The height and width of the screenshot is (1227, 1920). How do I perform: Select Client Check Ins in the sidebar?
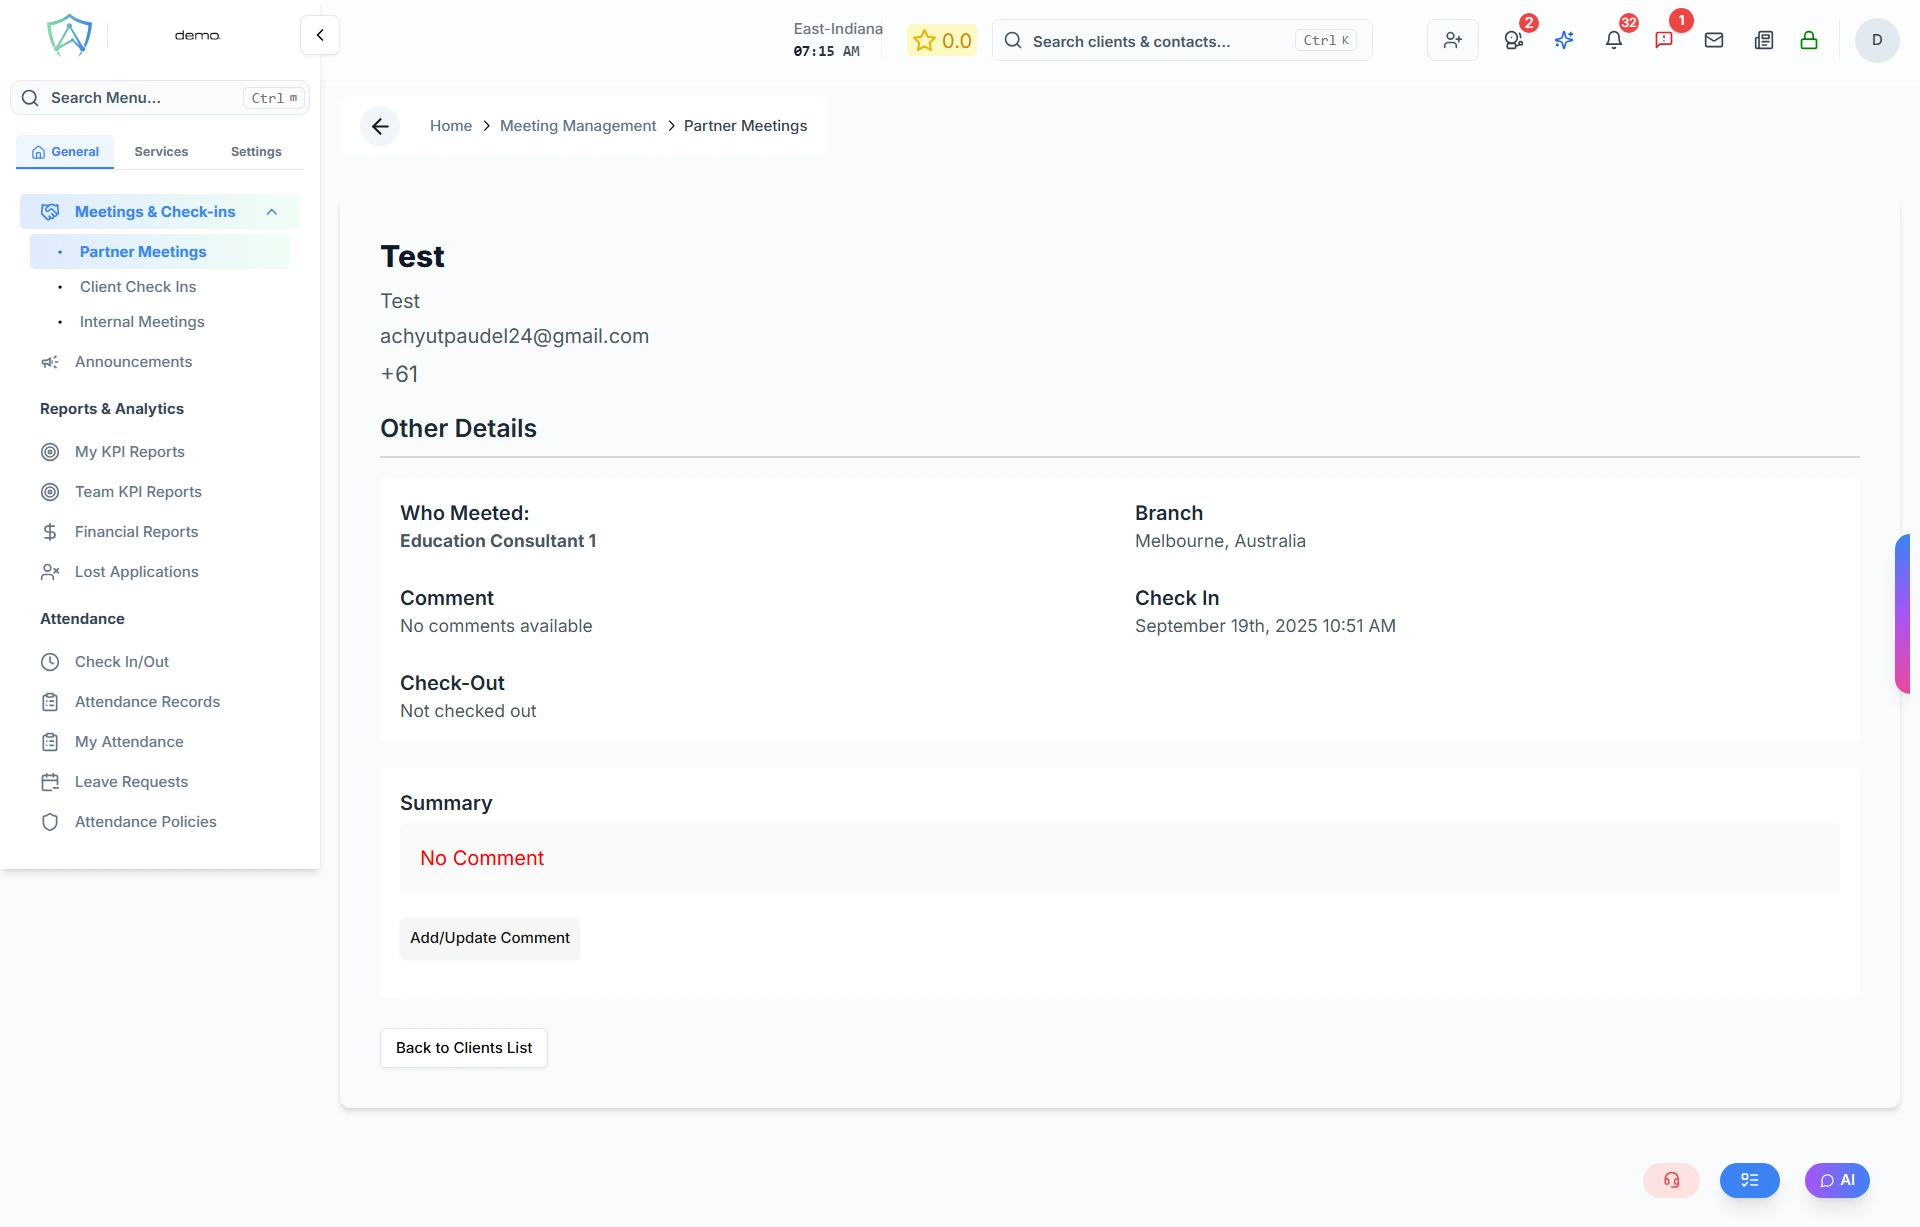tap(139, 287)
